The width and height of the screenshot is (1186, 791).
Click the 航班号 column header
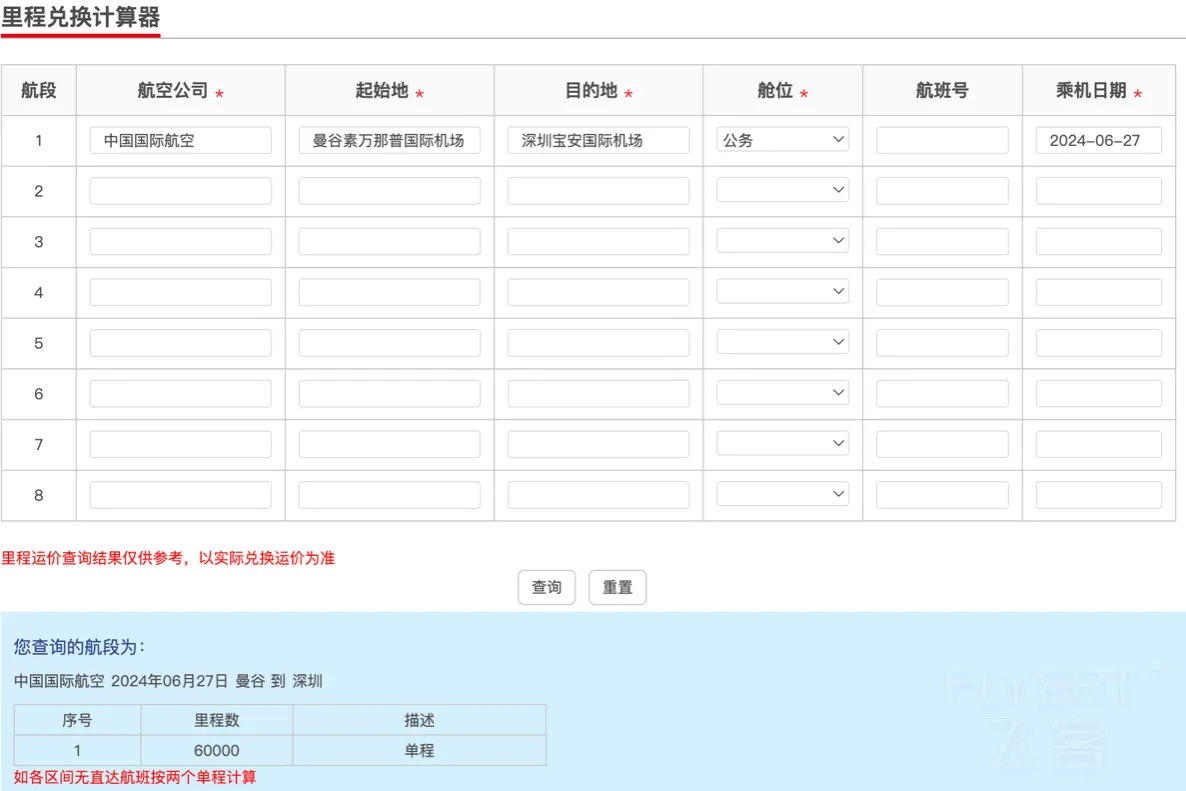click(x=942, y=91)
